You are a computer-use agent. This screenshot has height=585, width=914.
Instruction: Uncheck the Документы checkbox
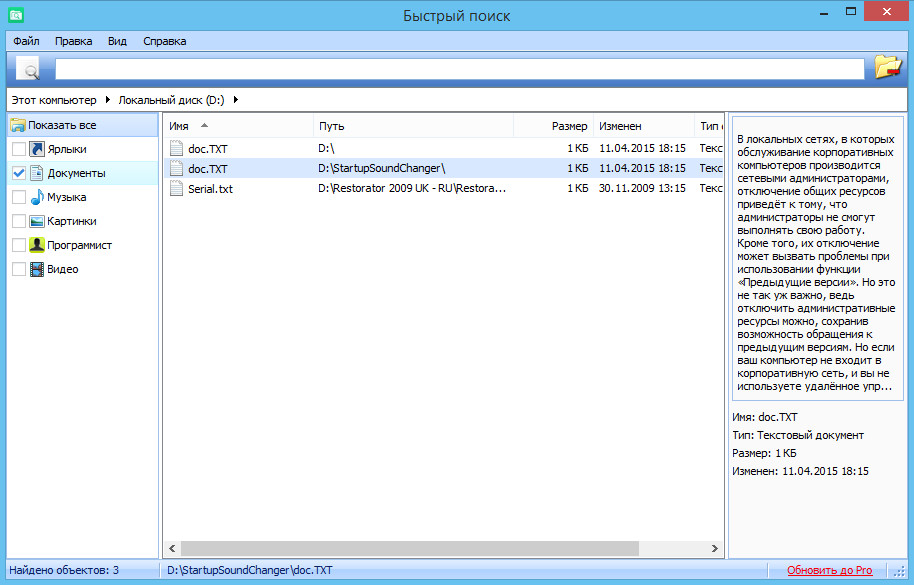[19, 173]
